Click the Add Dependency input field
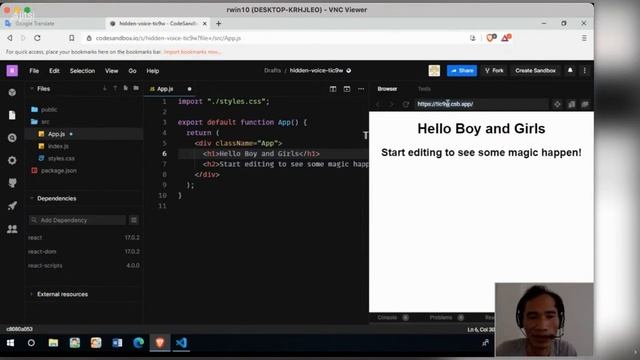Screen dimensions: 640x360 point(78,220)
